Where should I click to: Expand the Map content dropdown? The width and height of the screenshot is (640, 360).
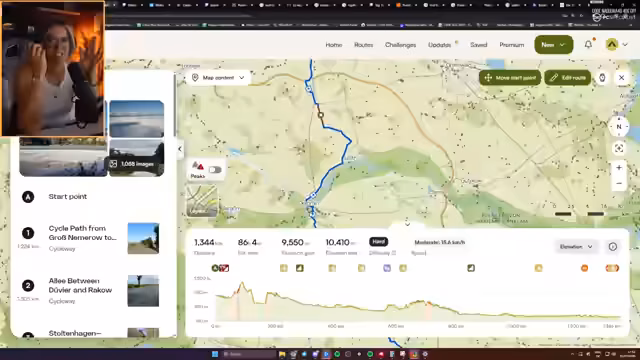(218, 78)
